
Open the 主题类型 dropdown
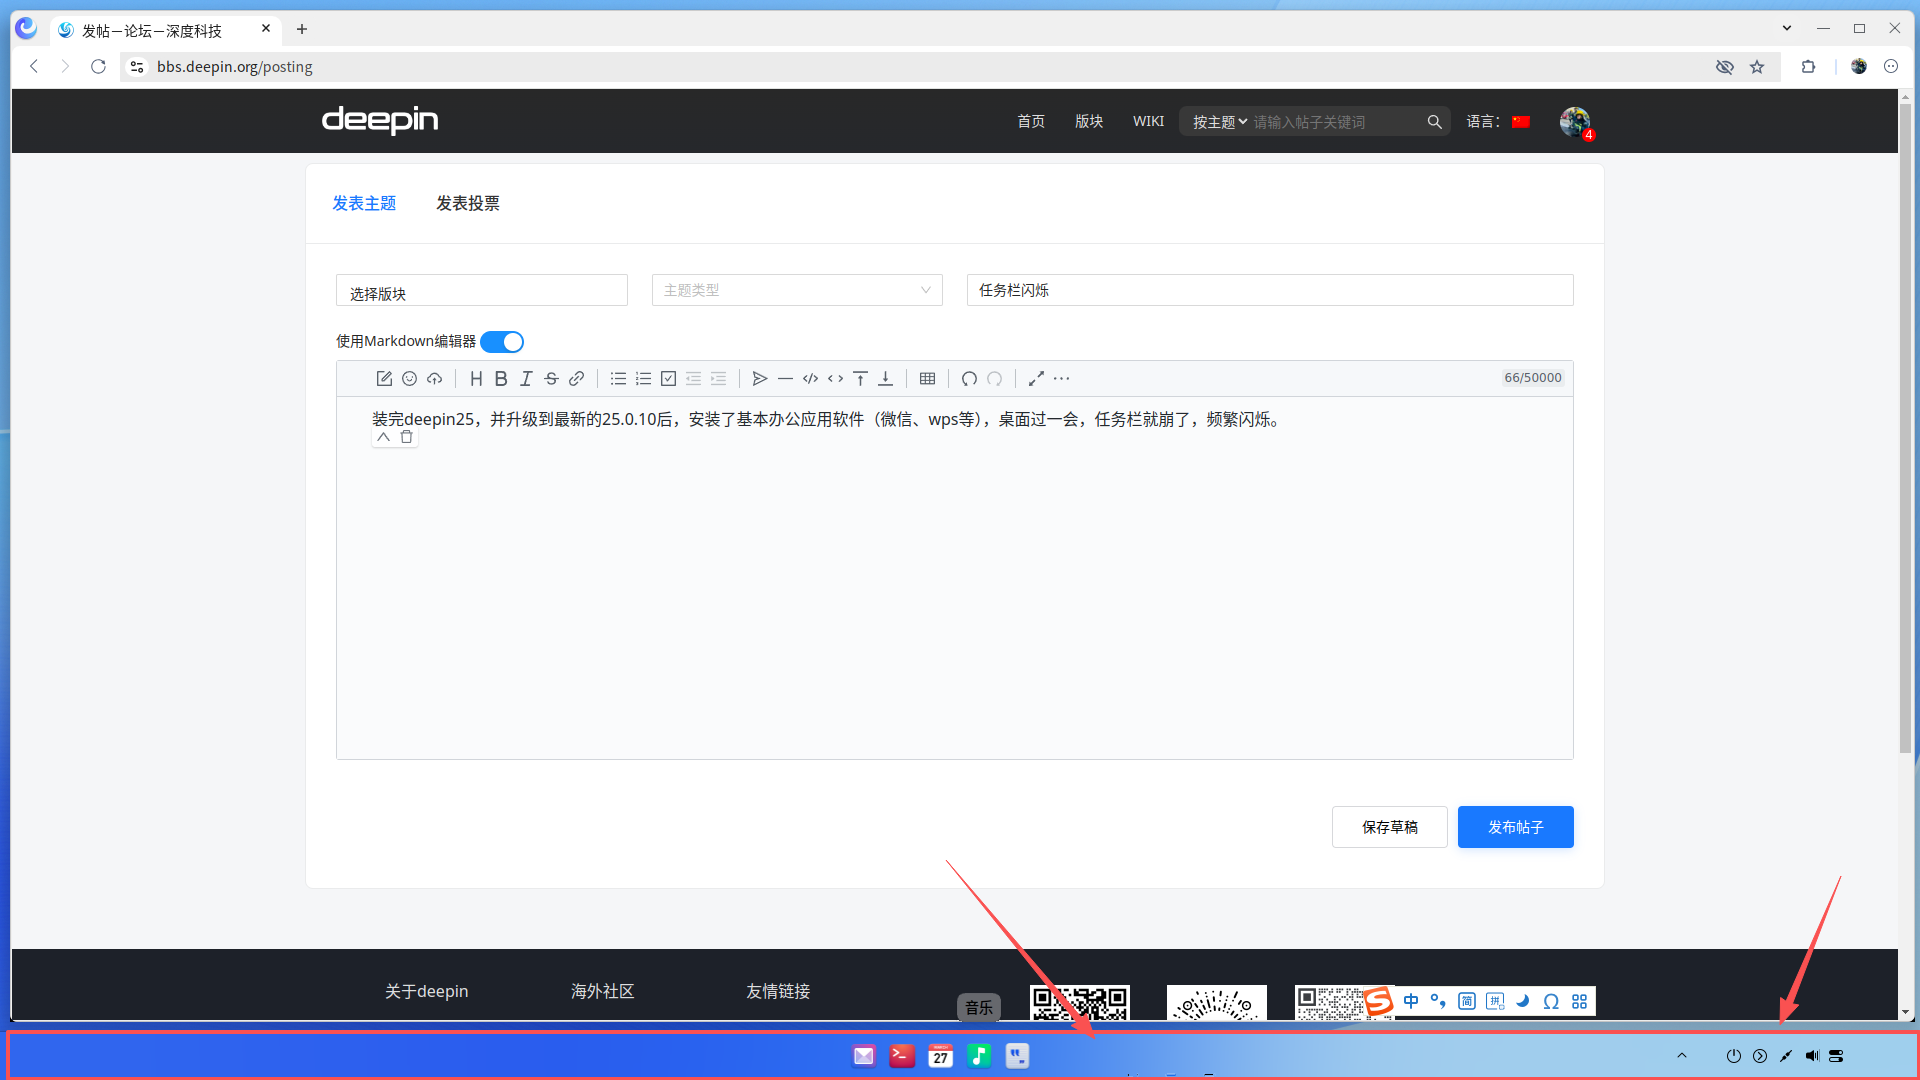click(x=797, y=290)
